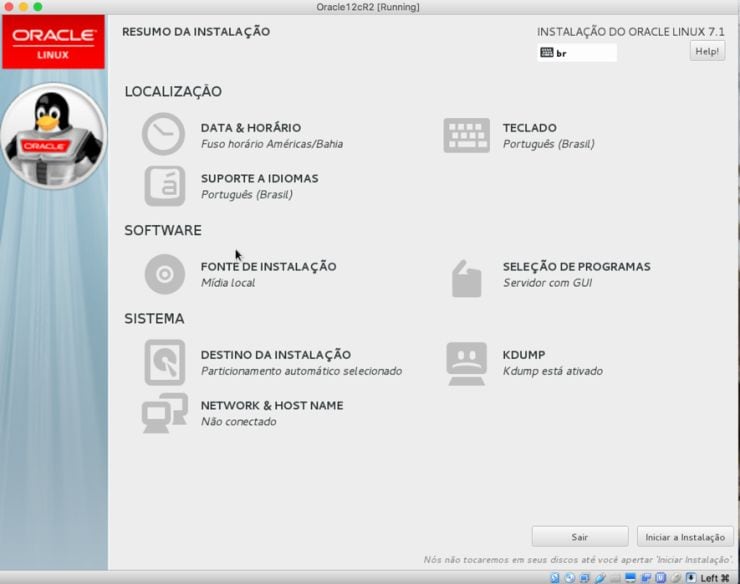Click the RESUMO DA INSTALAÇÃO title text
This screenshot has height=584, width=740.
196,32
